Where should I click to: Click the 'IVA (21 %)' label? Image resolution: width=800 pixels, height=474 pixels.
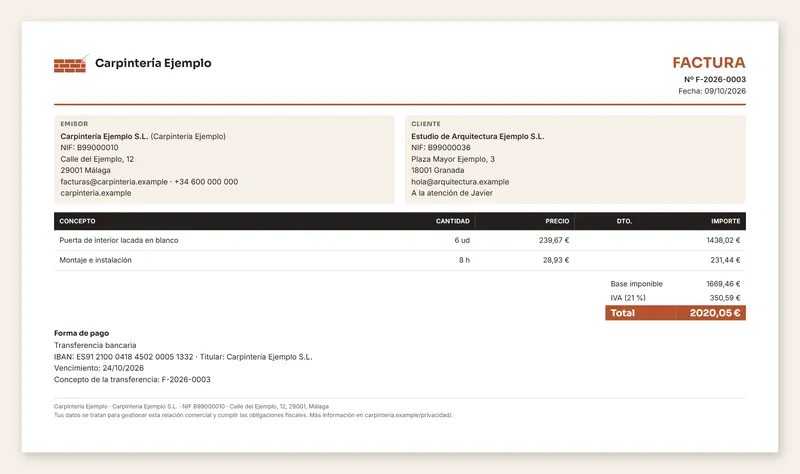[x=628, y=297]
